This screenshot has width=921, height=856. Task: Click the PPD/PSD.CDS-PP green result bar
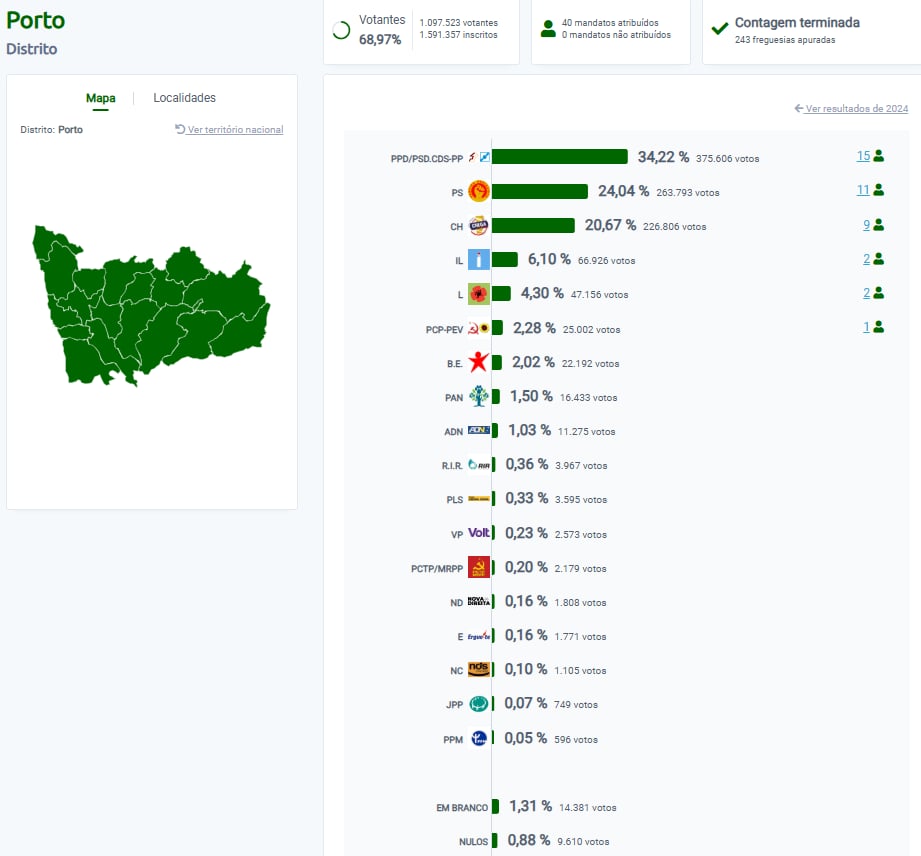559,157
